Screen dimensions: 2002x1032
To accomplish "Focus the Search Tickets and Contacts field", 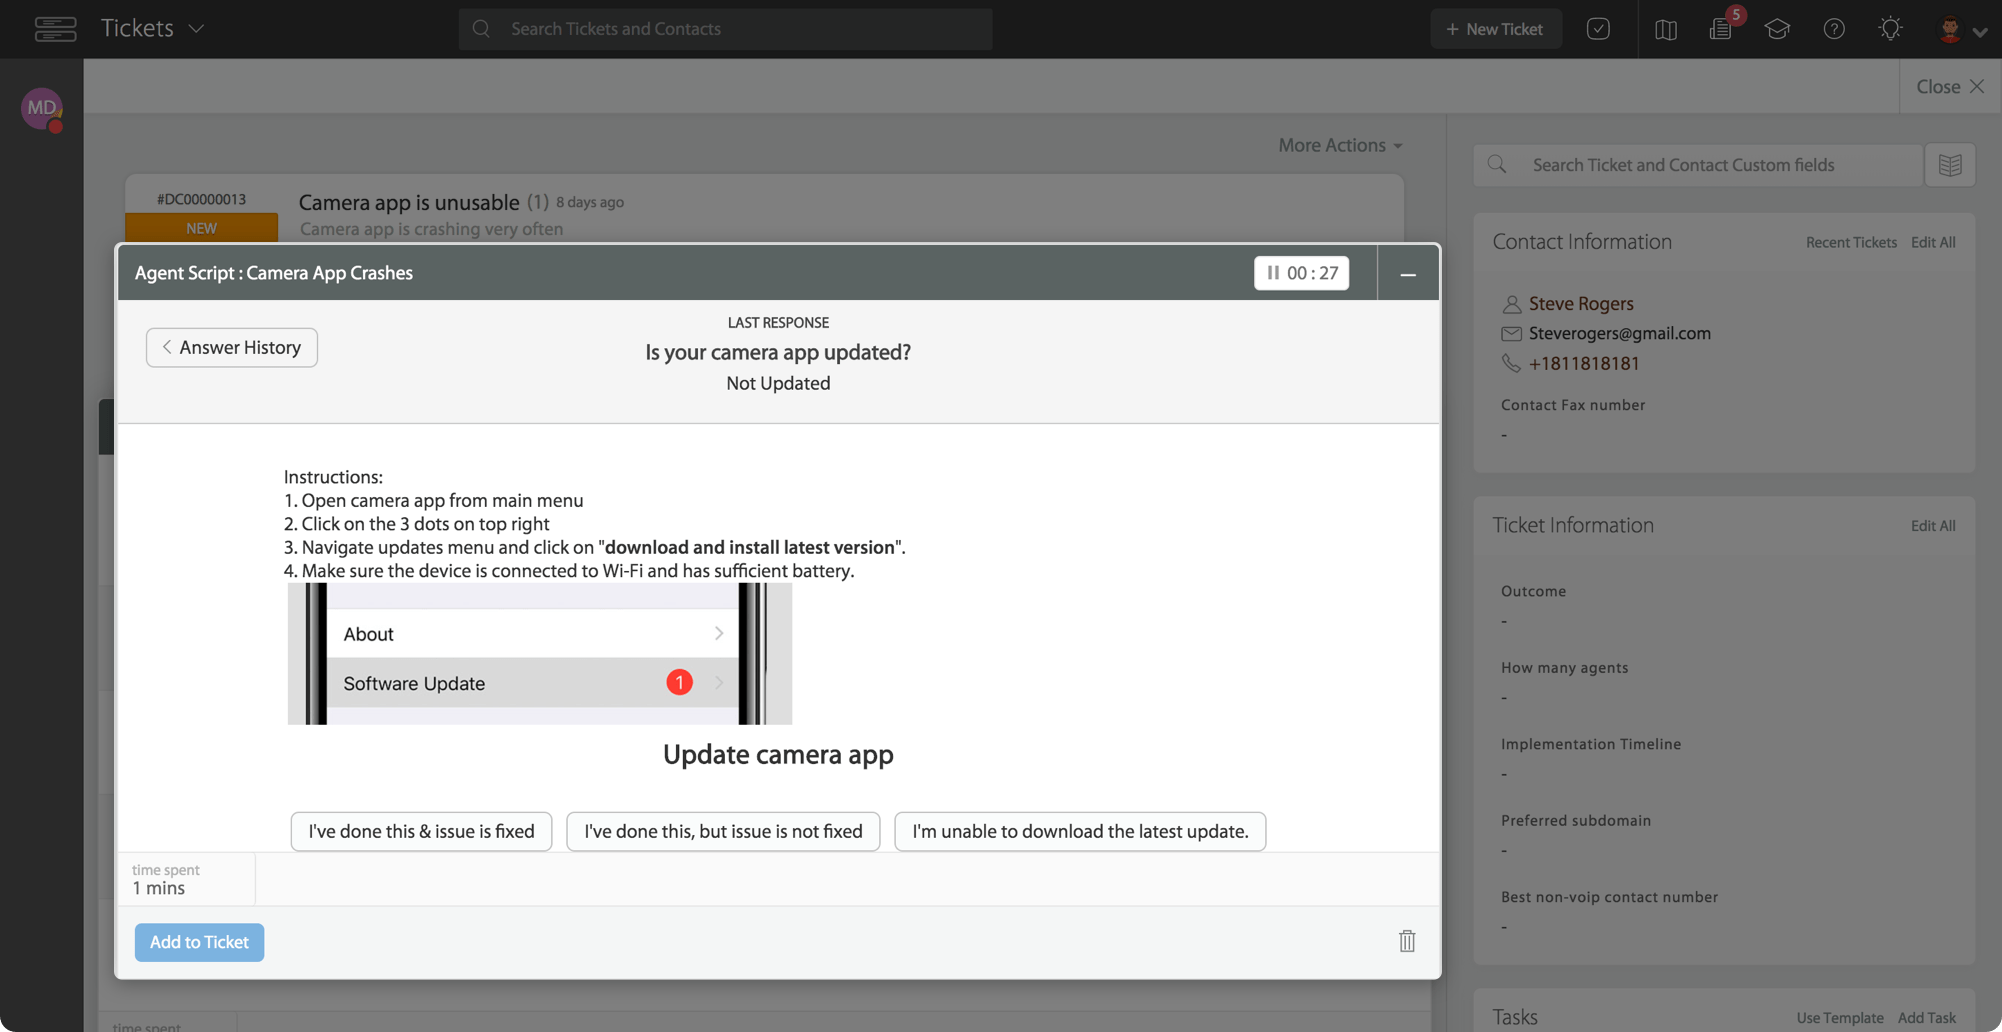I will (x=725, y=29).
